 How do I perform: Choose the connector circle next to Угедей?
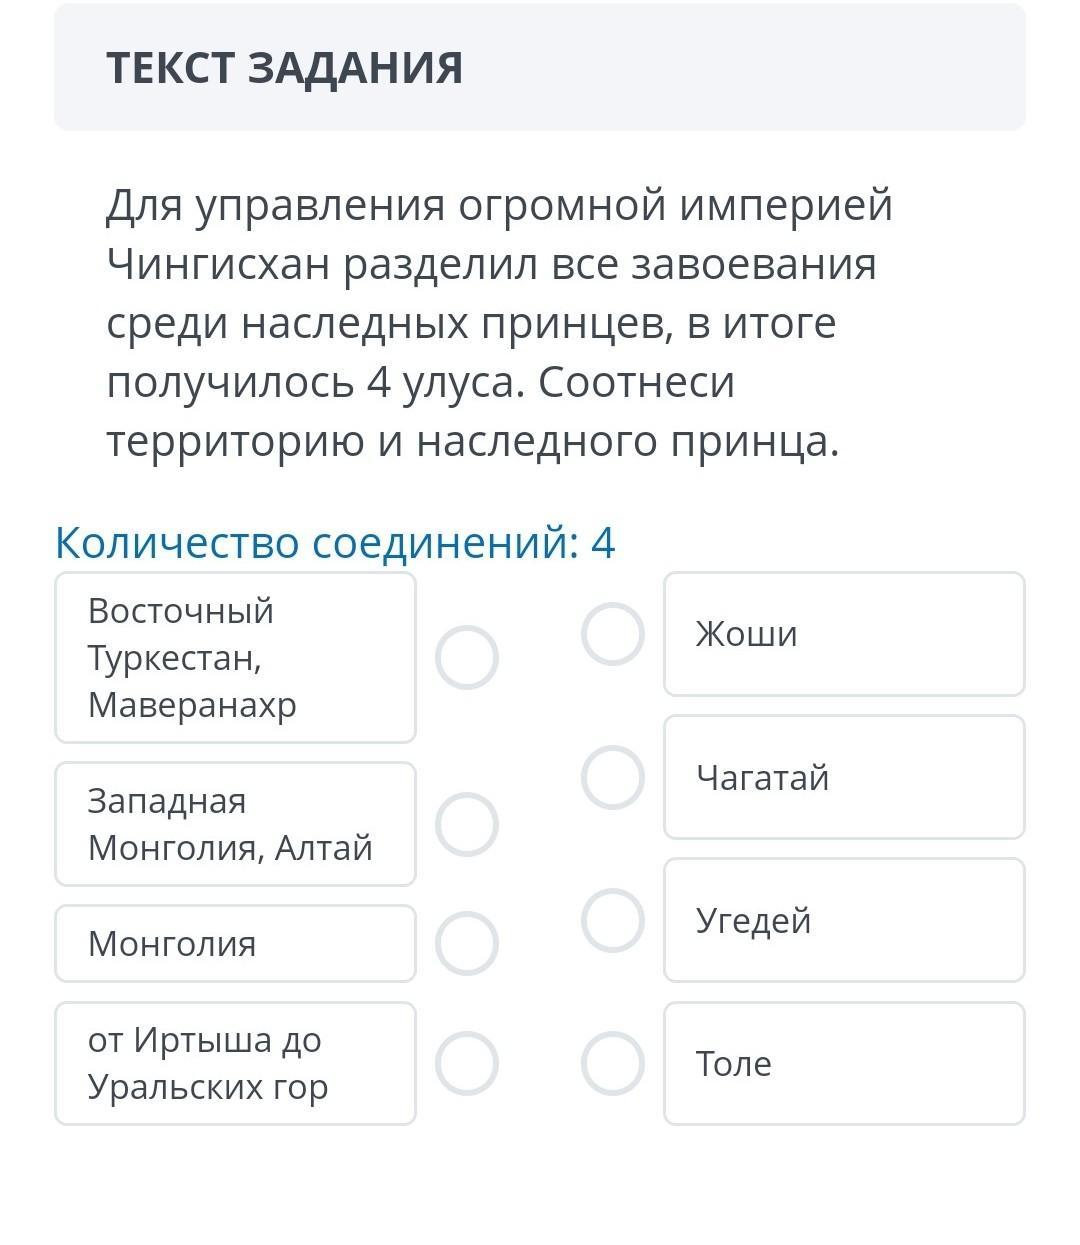(612, 920)
